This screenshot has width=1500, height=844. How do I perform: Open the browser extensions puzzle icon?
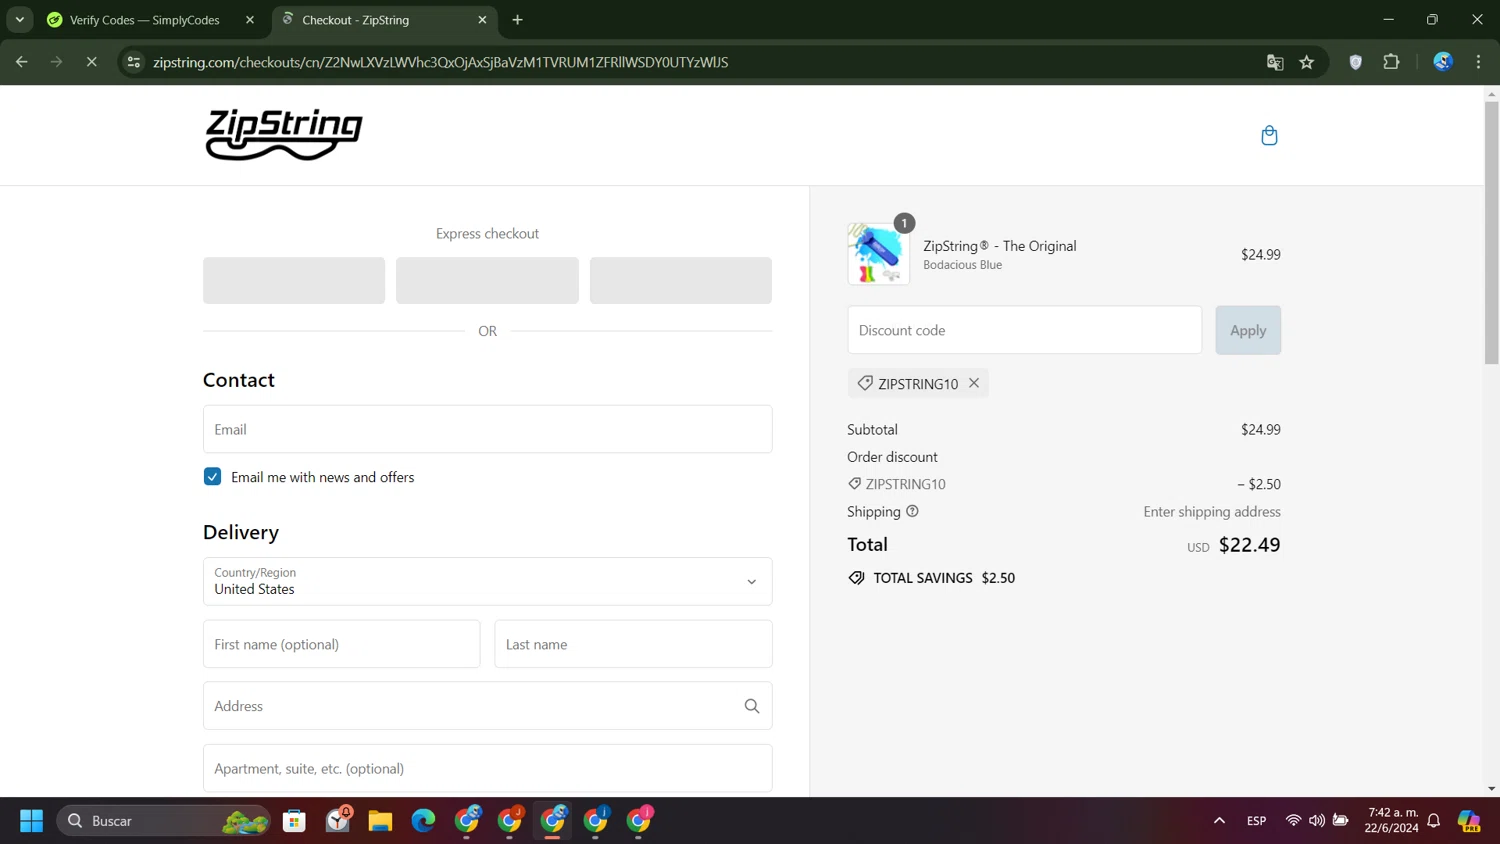click(1391, 62)
